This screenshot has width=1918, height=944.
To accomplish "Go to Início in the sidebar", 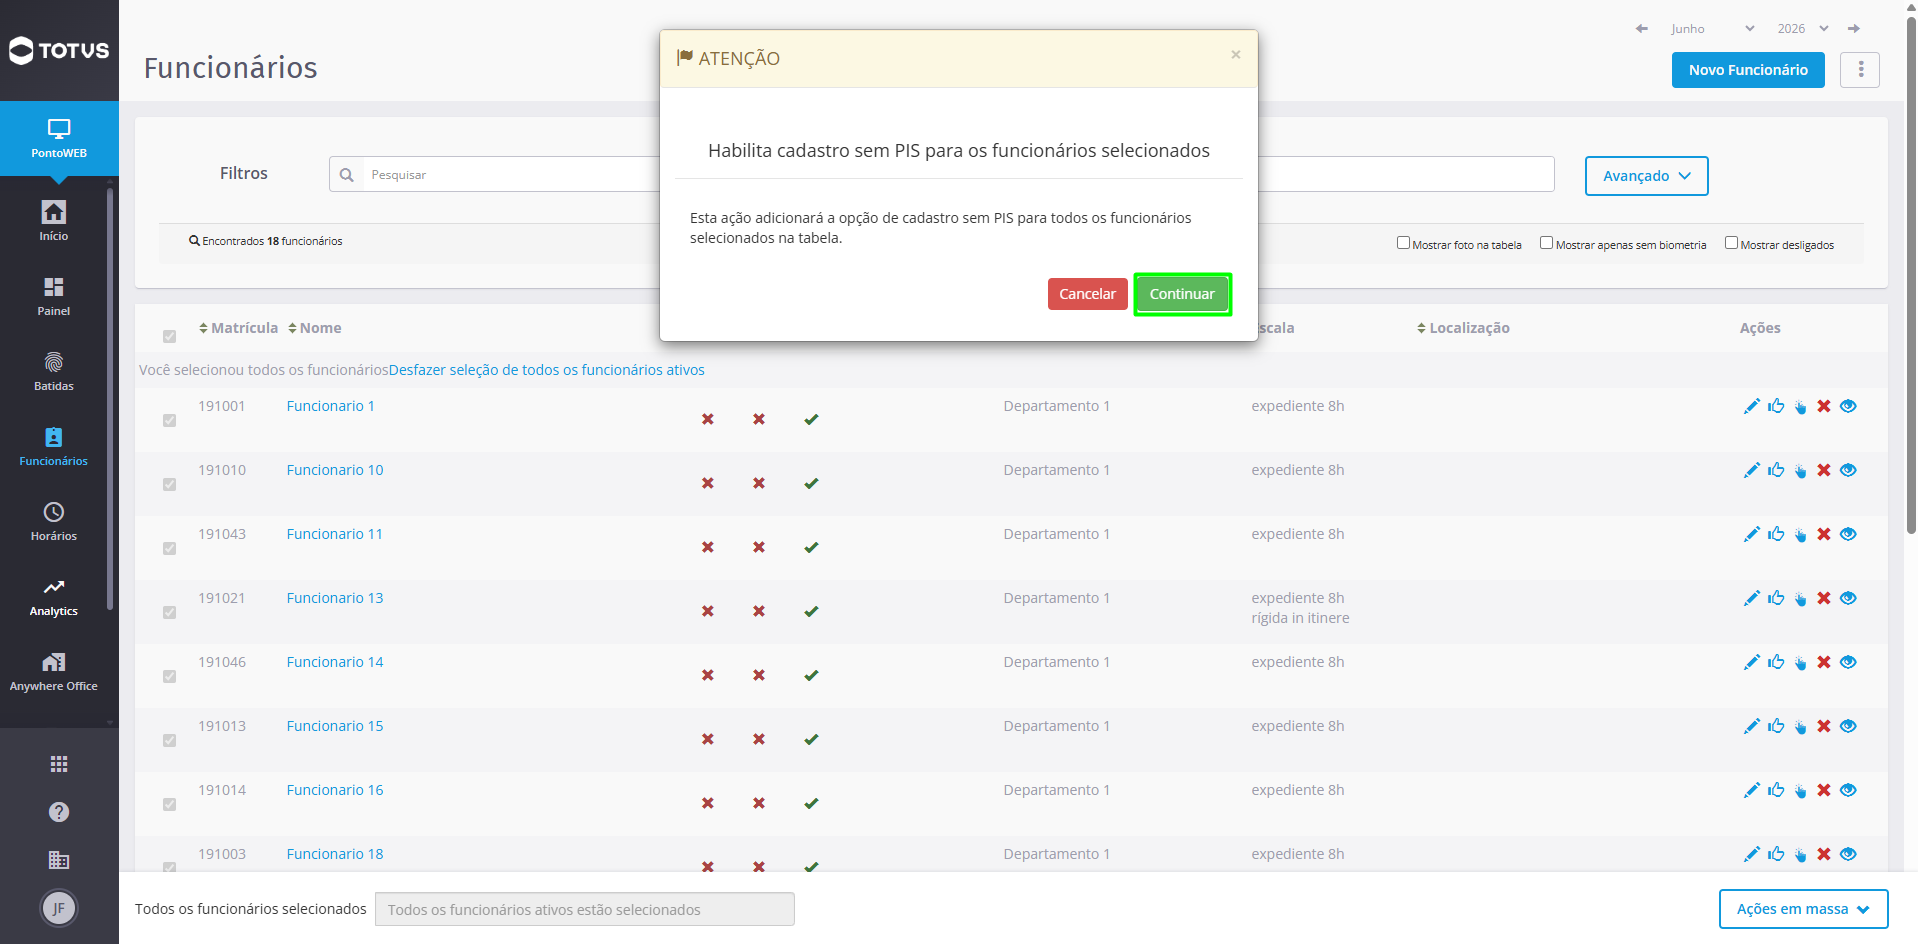I will 54,221.
